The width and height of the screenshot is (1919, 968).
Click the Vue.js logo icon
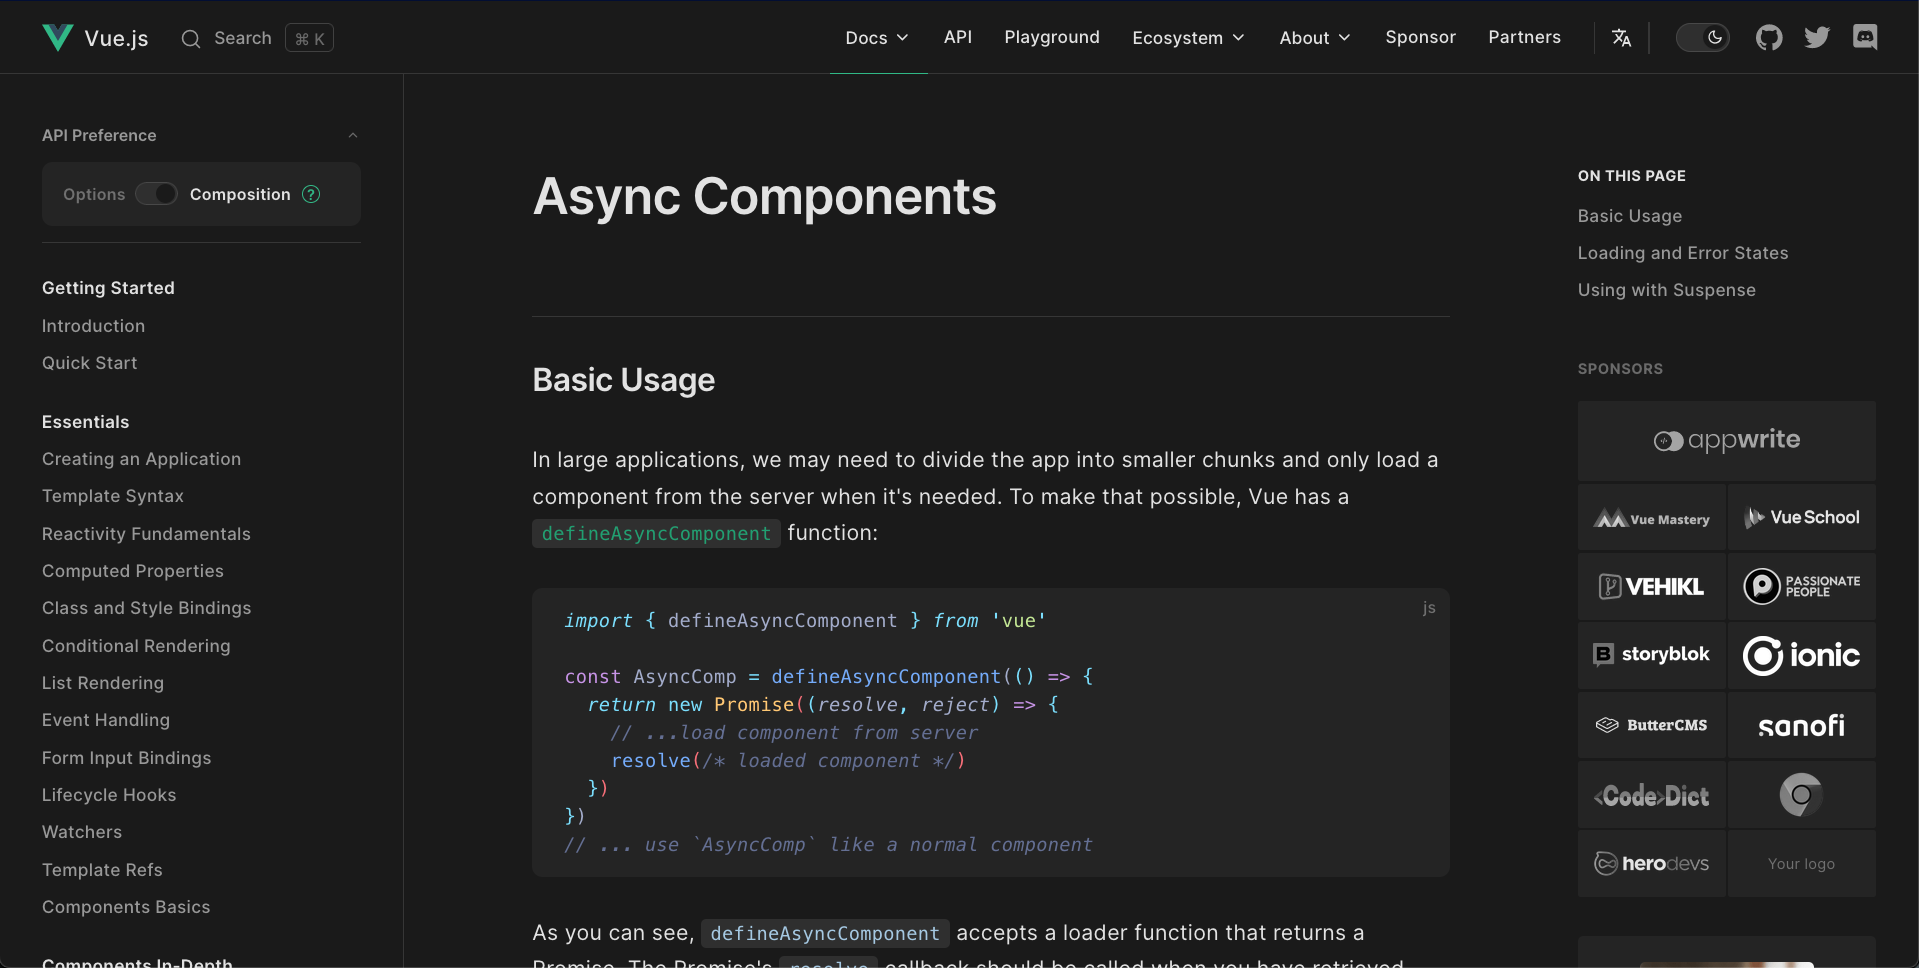(x=58, y=38)
